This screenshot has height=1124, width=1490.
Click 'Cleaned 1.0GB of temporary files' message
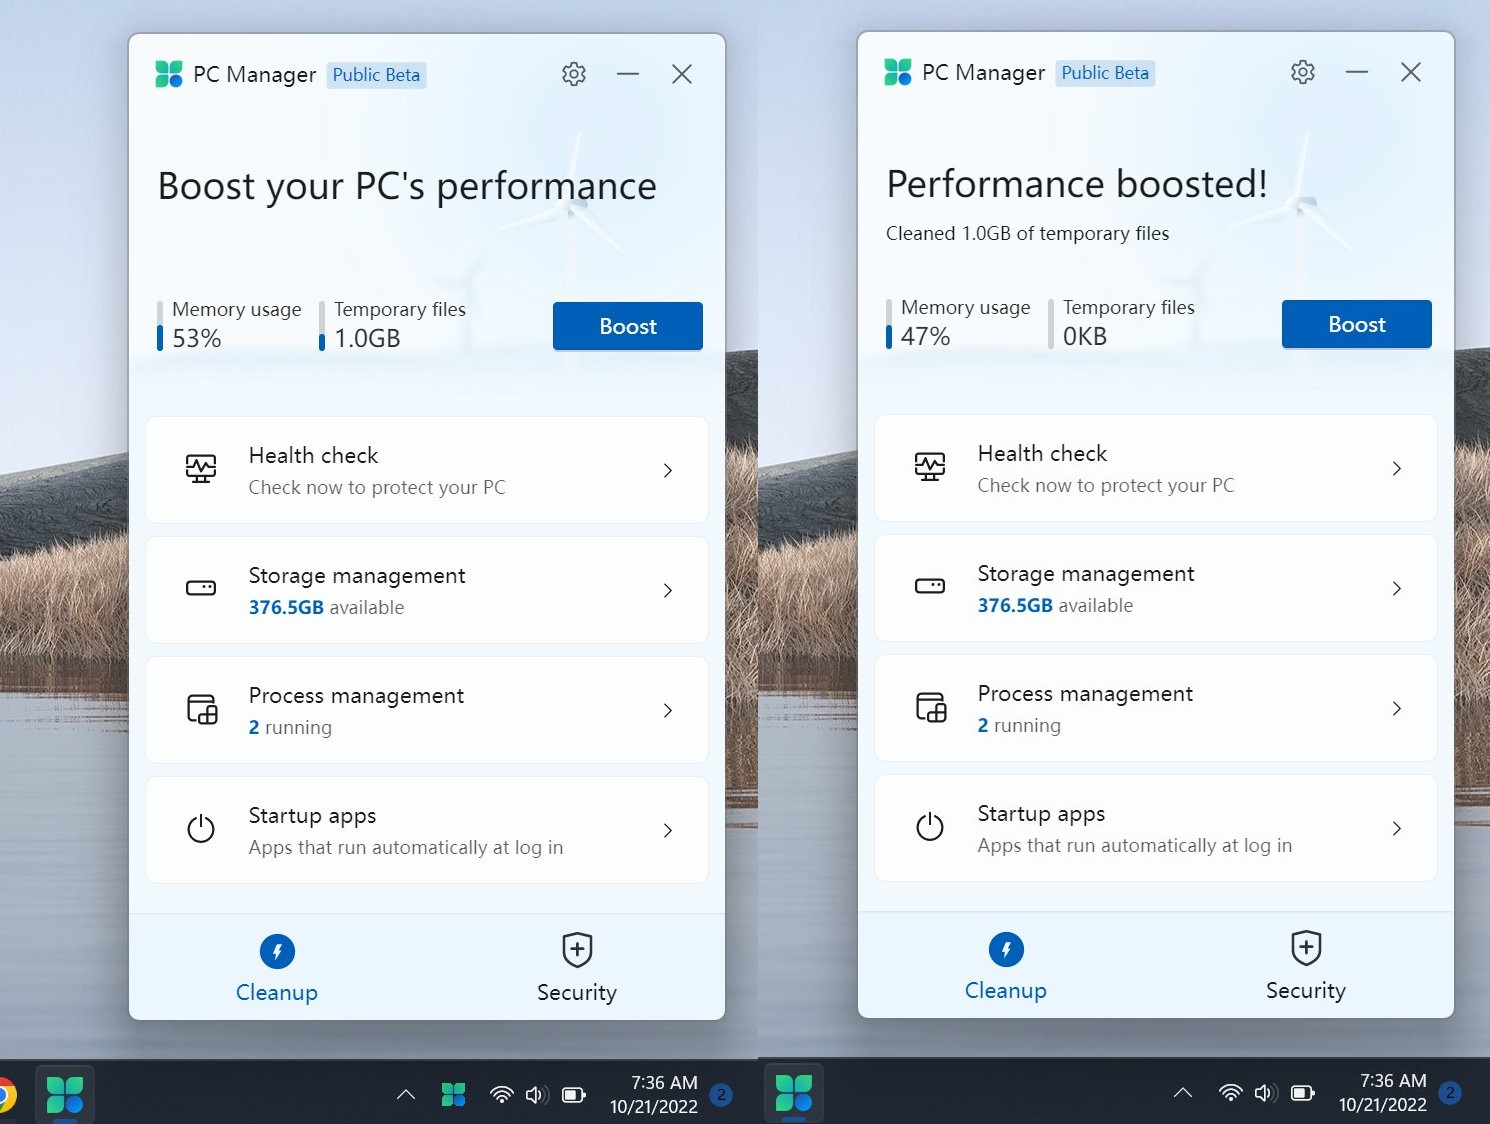tap(1027, 233)
